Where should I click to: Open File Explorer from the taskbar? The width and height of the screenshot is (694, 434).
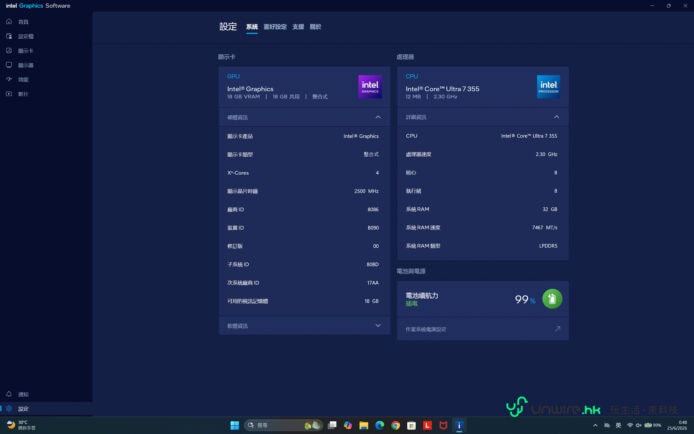pos(364,425)
